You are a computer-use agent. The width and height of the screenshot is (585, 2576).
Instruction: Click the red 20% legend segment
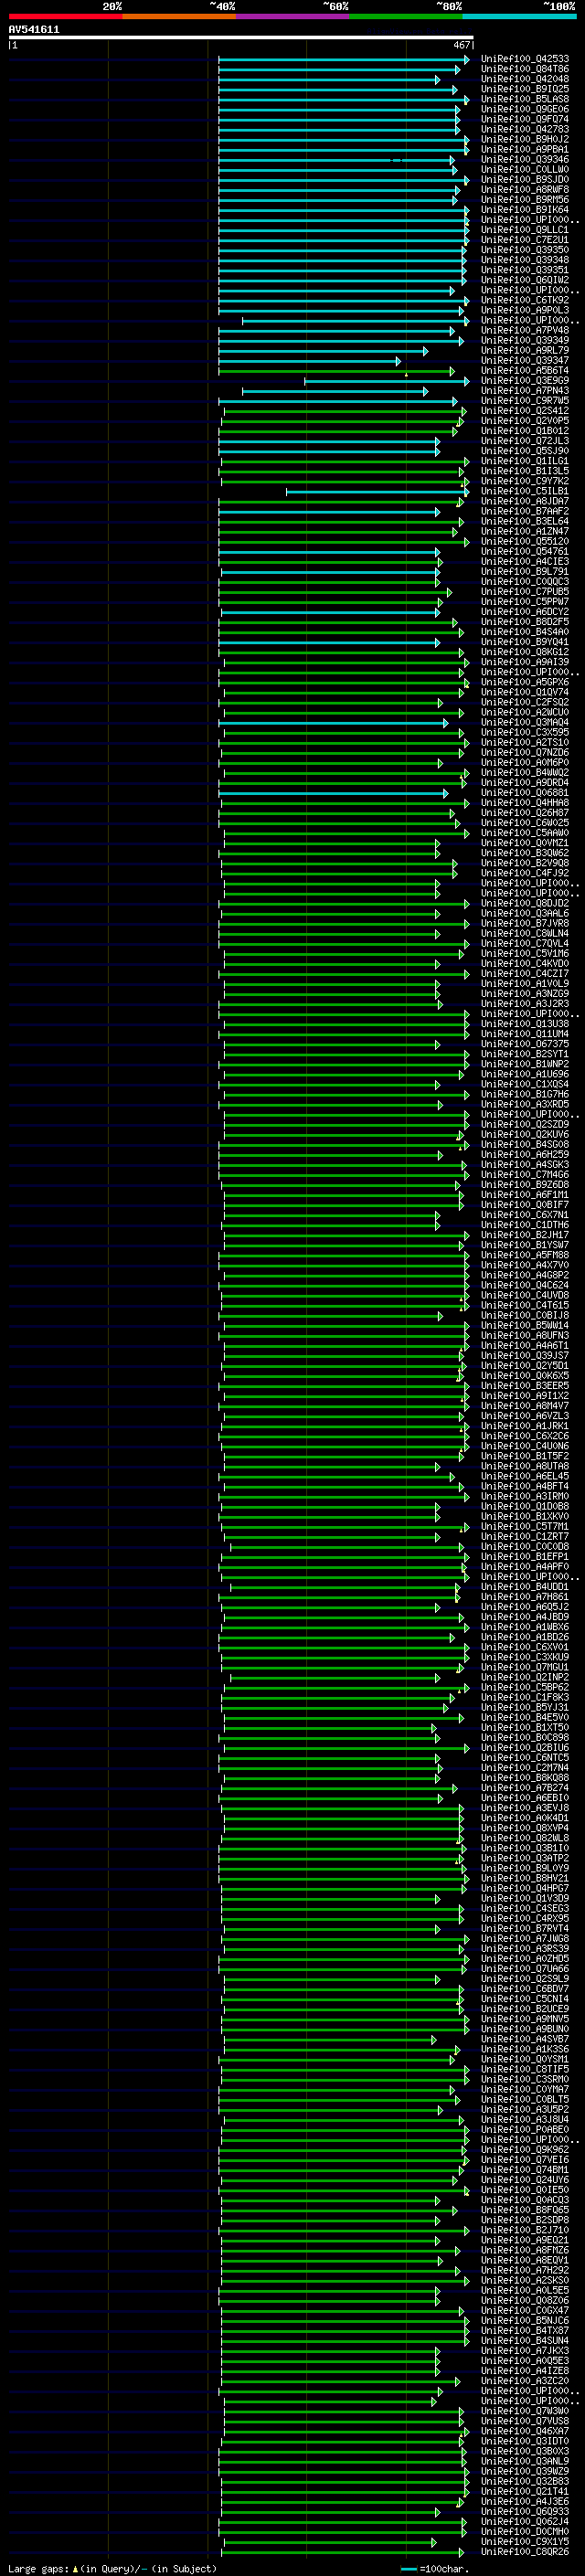coord(65,16)
